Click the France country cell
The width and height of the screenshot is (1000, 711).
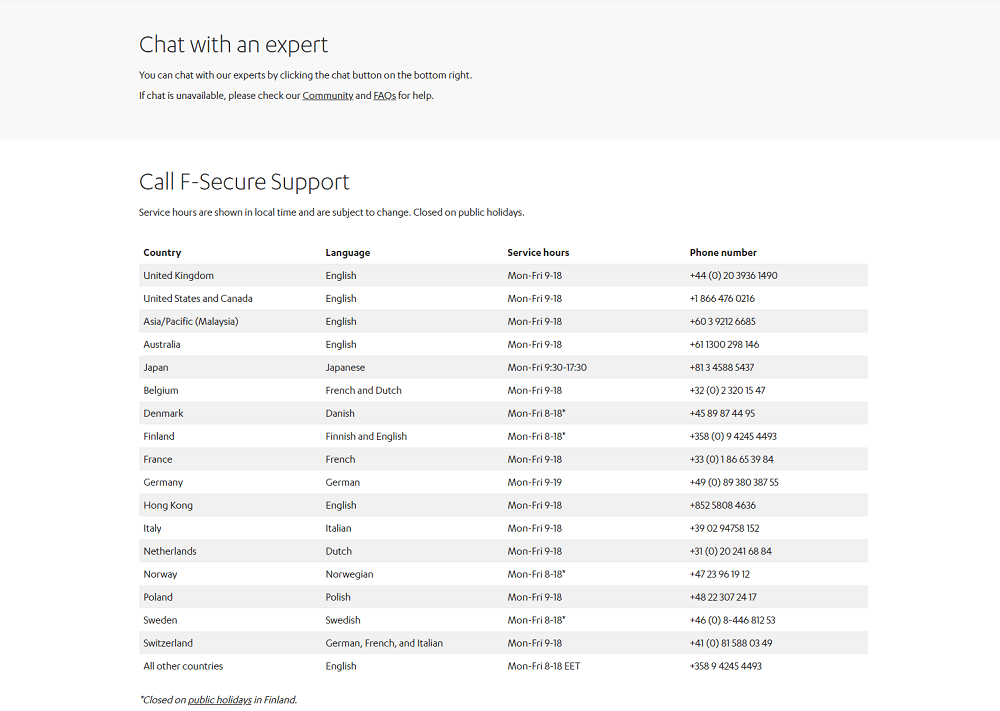pyautogui.click(x=158, y=459)
